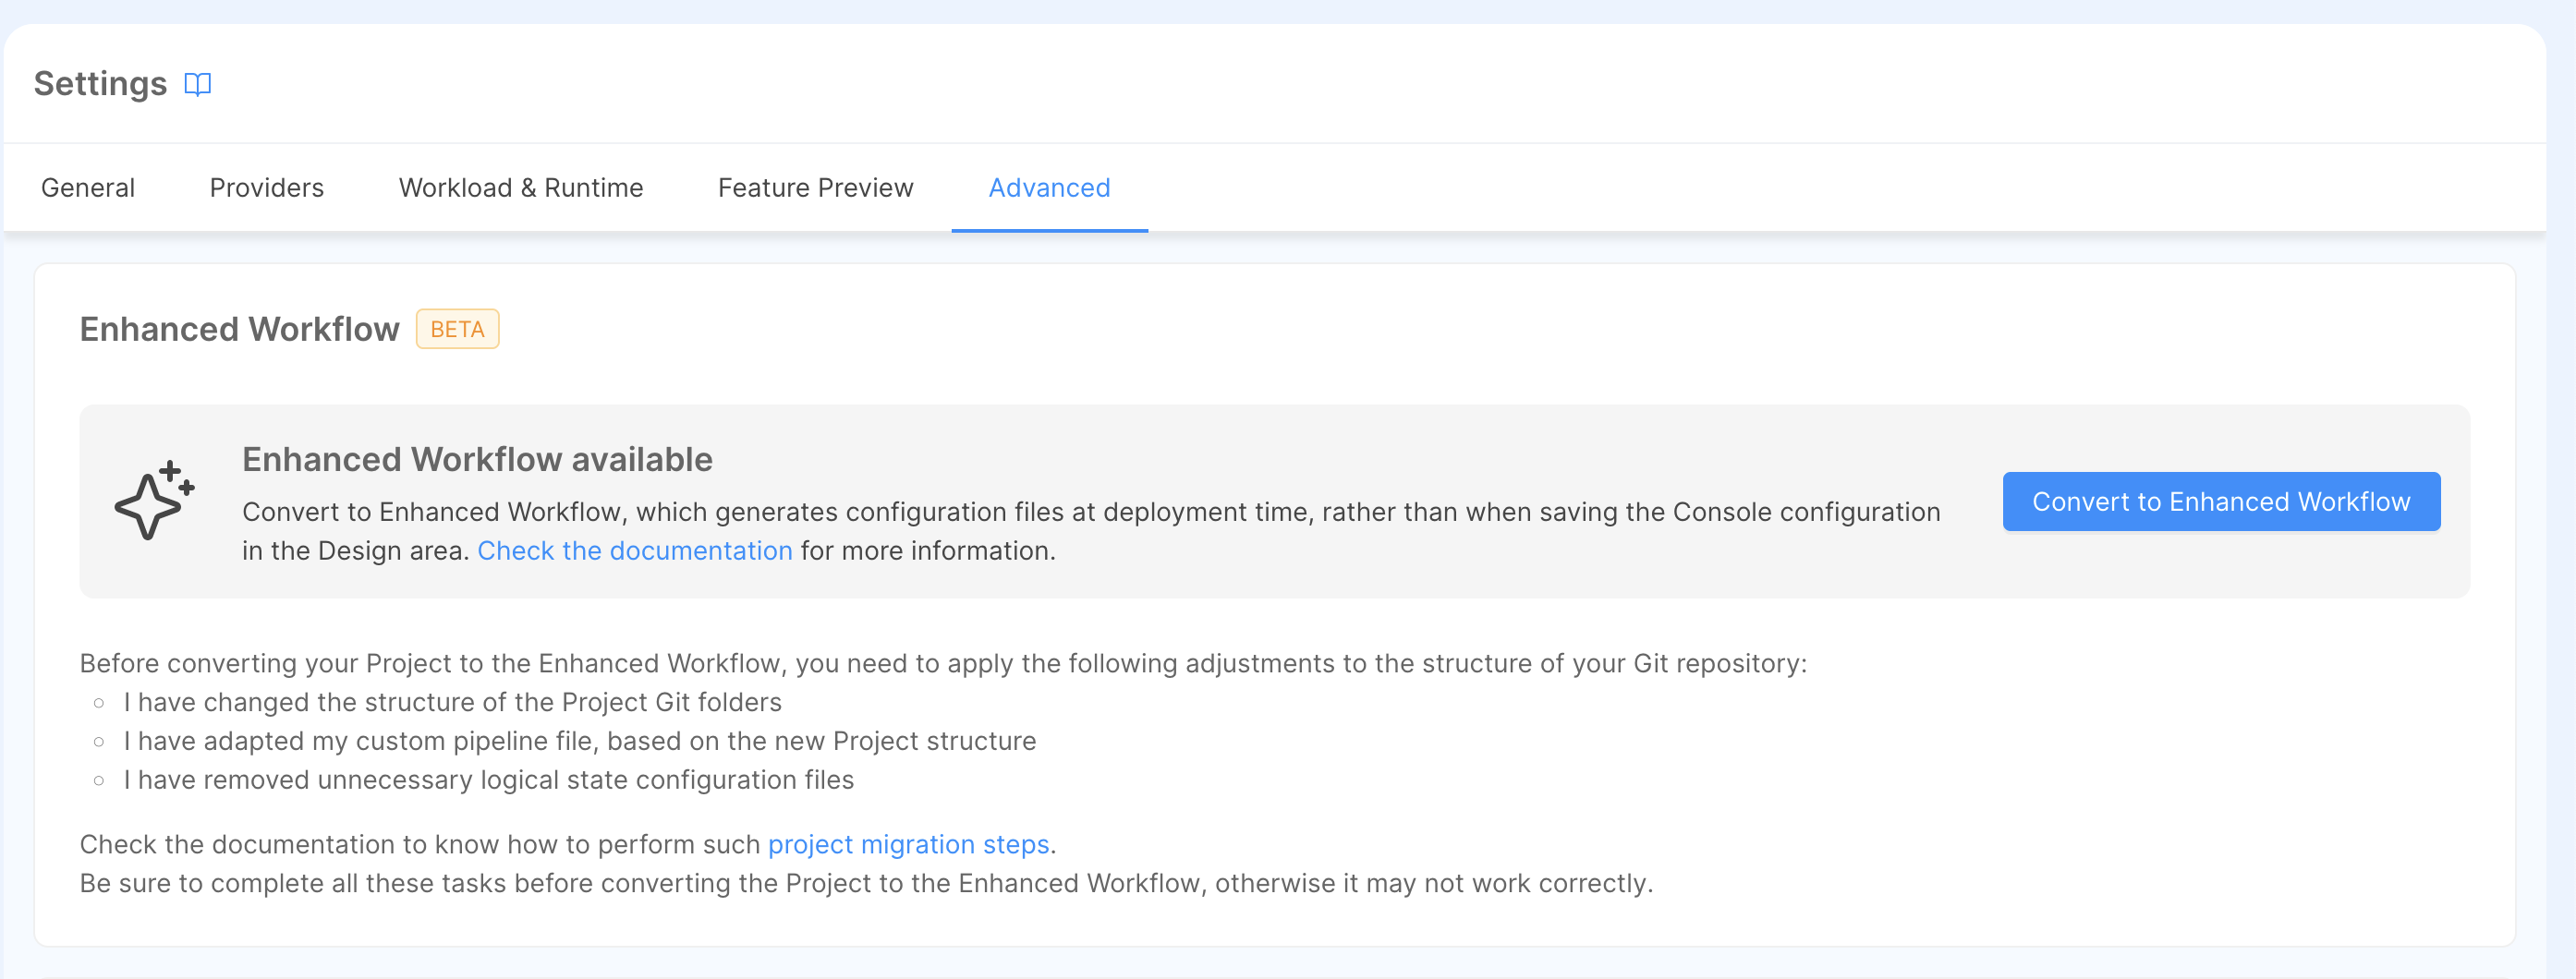Switch to the General tab
This screenshot has width=2576, height=979.
[88, 188]
